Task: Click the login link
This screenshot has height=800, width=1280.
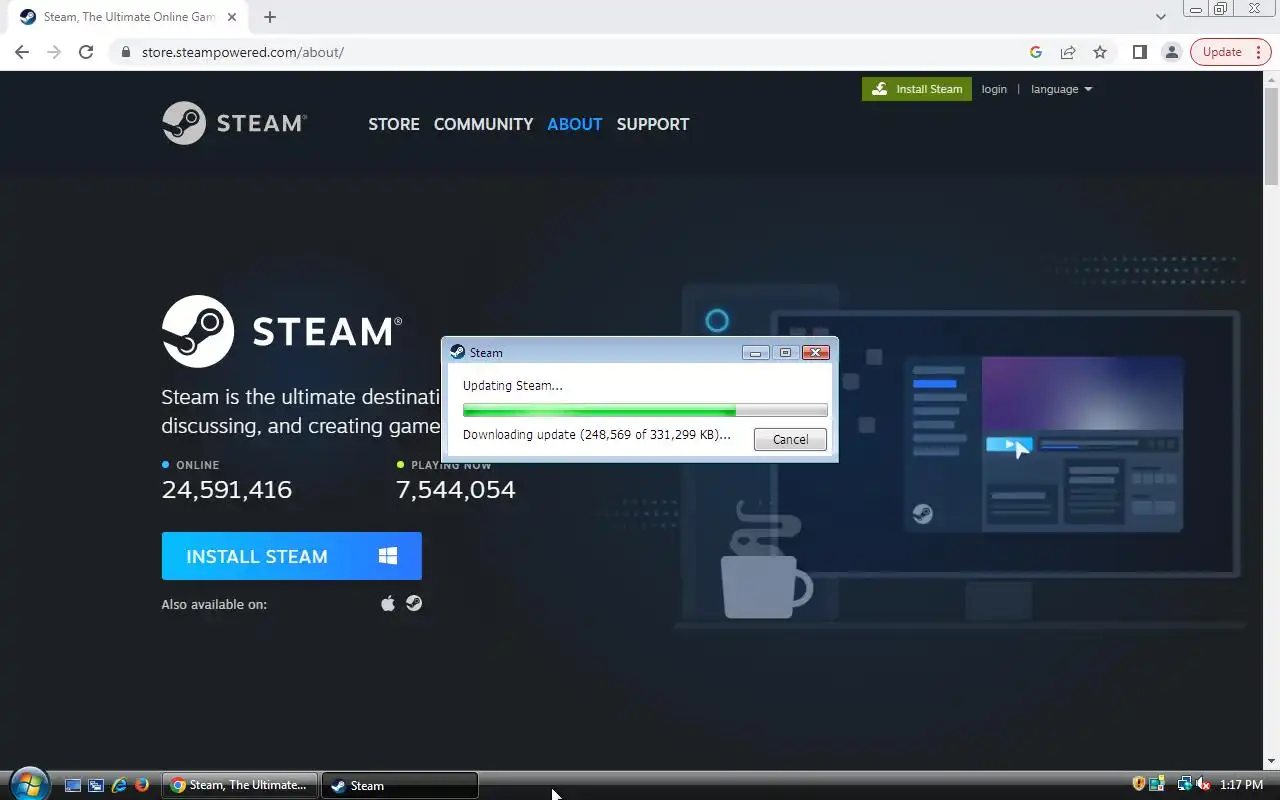Action: [x=994, y=89]
